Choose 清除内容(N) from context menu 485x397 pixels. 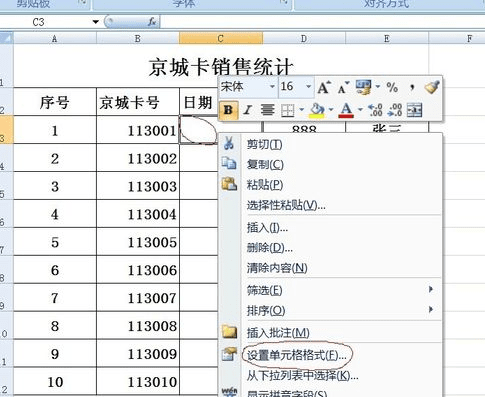coord(331,268)
